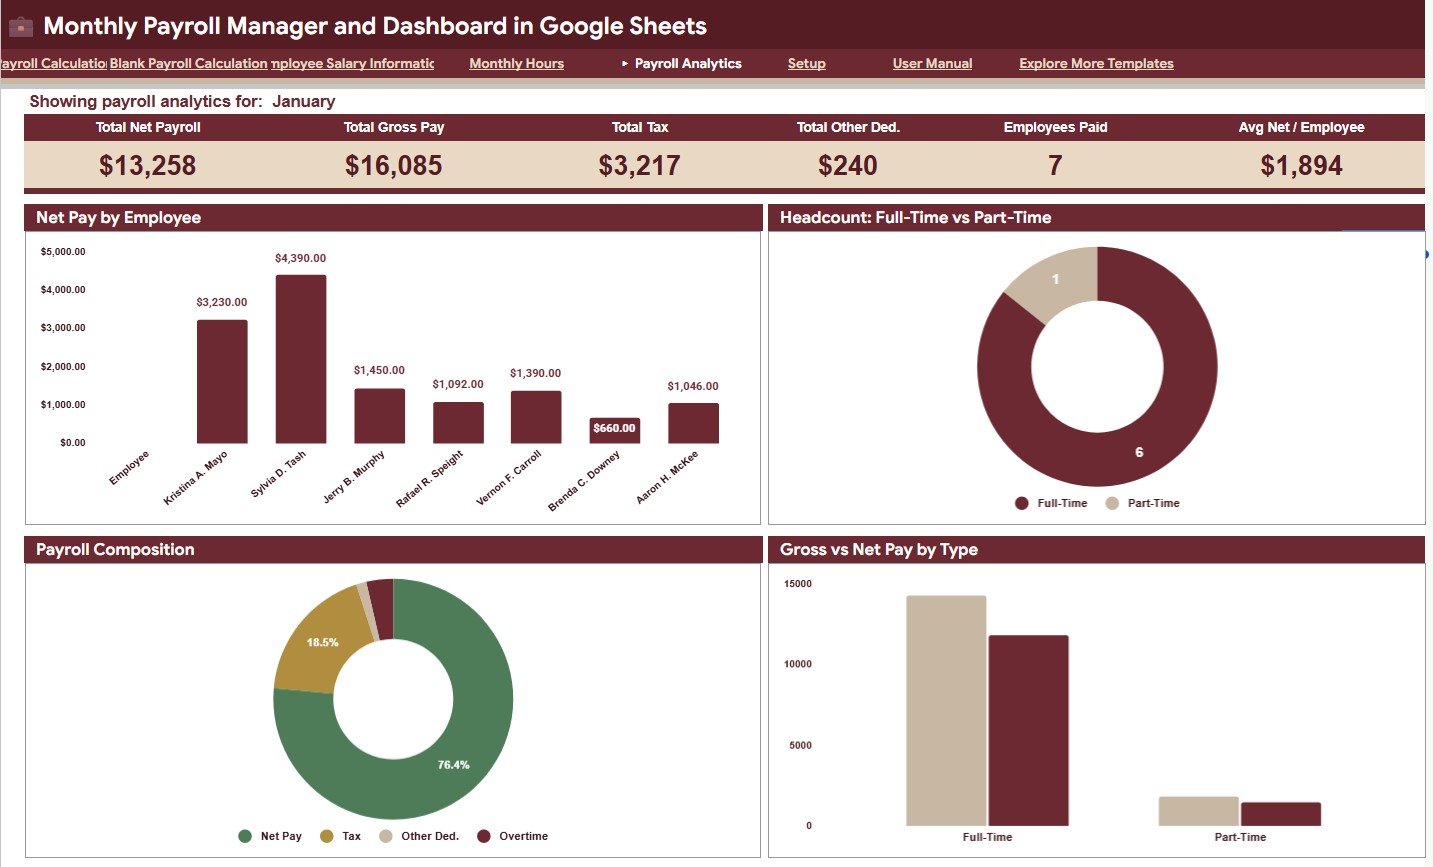The width and height of the screenshot is (1433, 867).
Task: Select the Total Other Ded. value $240
Action: click(848, 165)
